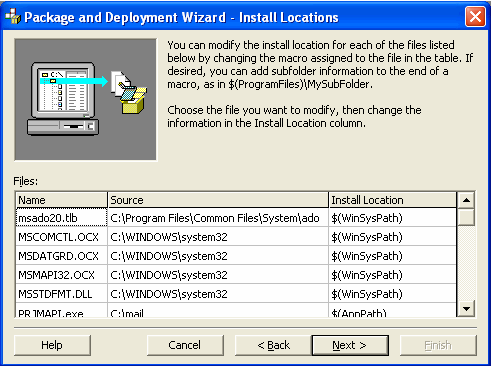Close the Install Locations wizard window
The height and width of the screenshot is (366, 491).
click(x=475, y=17)
